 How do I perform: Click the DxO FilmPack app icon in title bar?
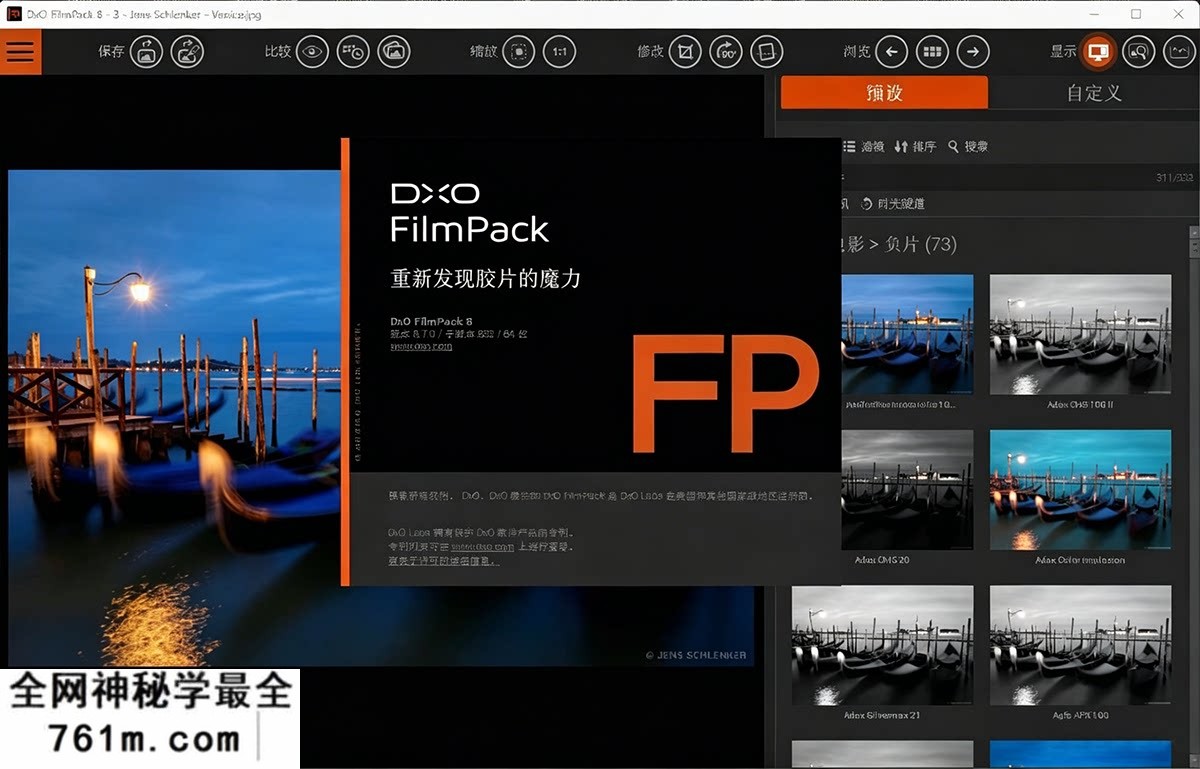(14, 14)
